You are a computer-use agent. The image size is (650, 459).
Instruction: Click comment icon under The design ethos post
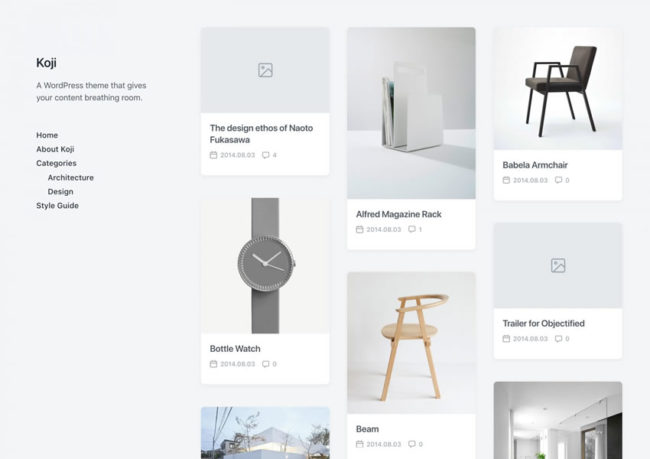point(265,155)
